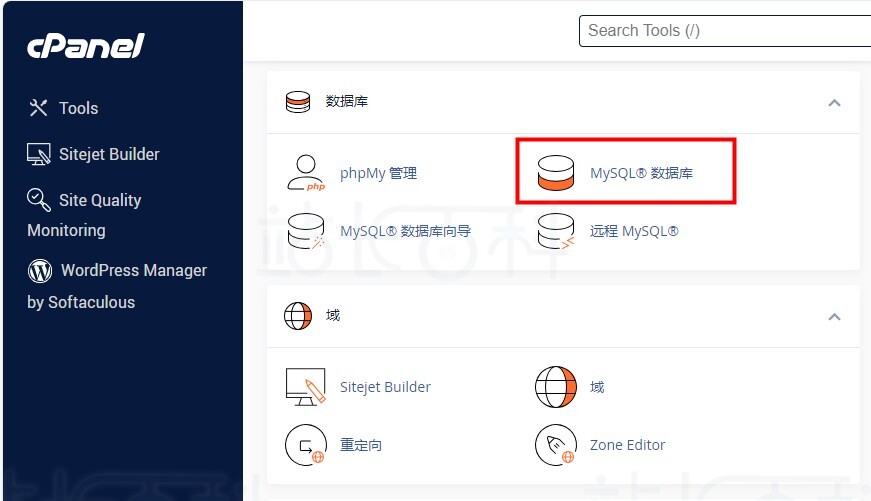Click the phpMy 管理 user icon

pyautogui.click(x=306, y=173)
